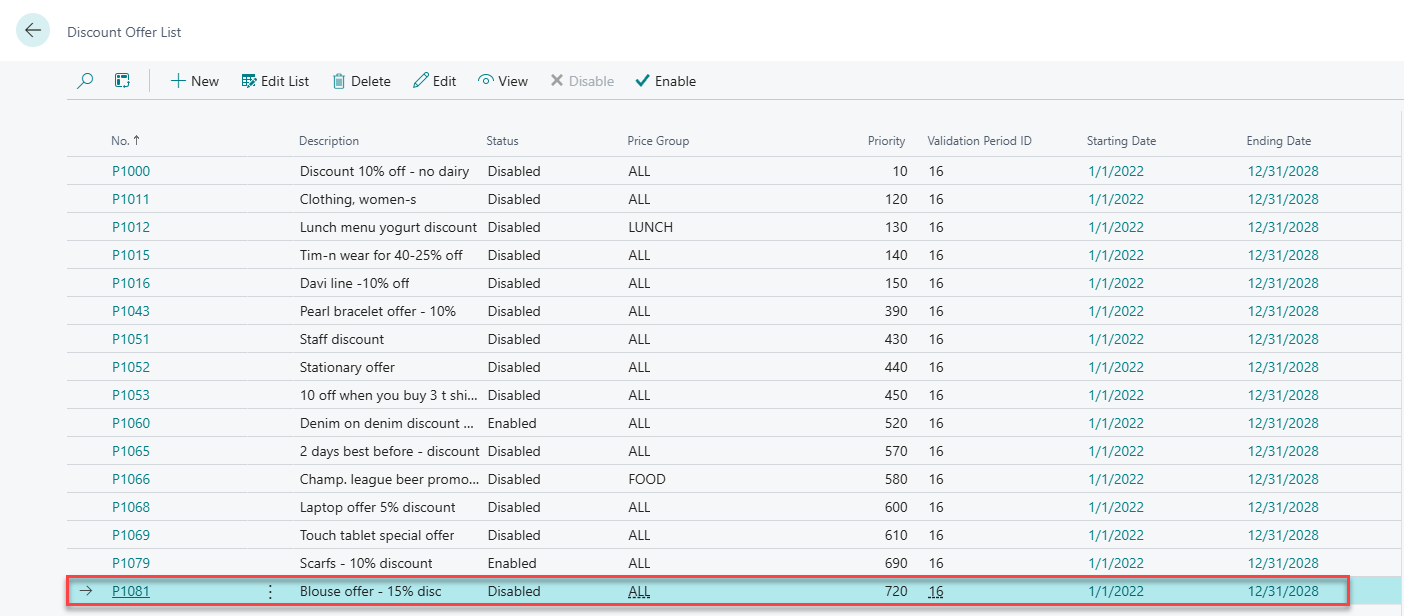Open offer P1060 link
This screenshot has height=616, width=1404.
tap(131, 423)
